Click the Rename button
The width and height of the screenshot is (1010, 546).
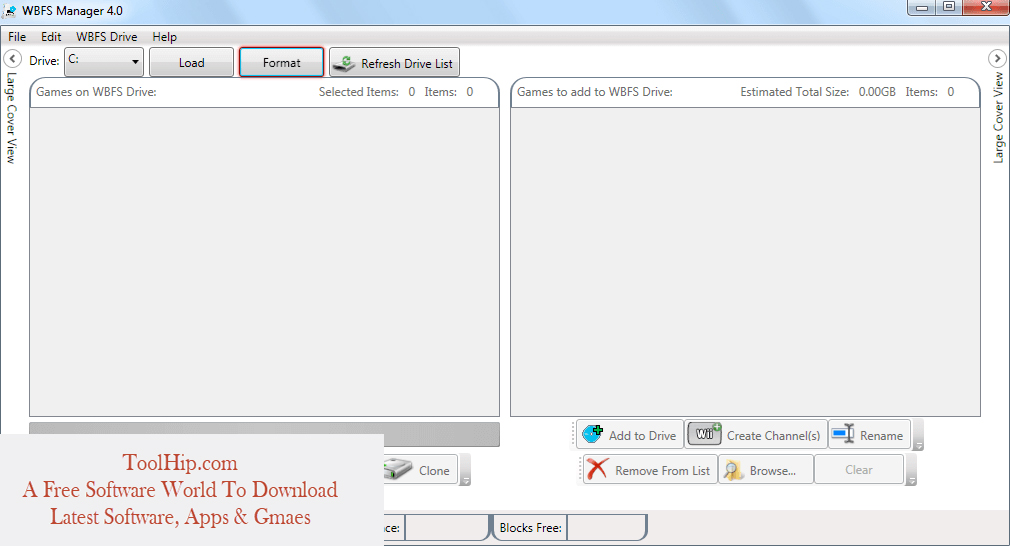870,435
